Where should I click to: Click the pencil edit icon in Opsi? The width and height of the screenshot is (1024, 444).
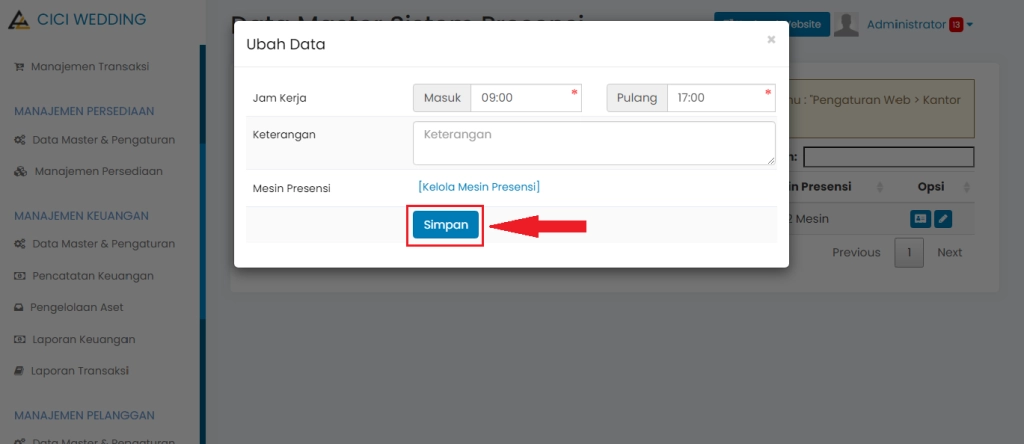(942, 219)
